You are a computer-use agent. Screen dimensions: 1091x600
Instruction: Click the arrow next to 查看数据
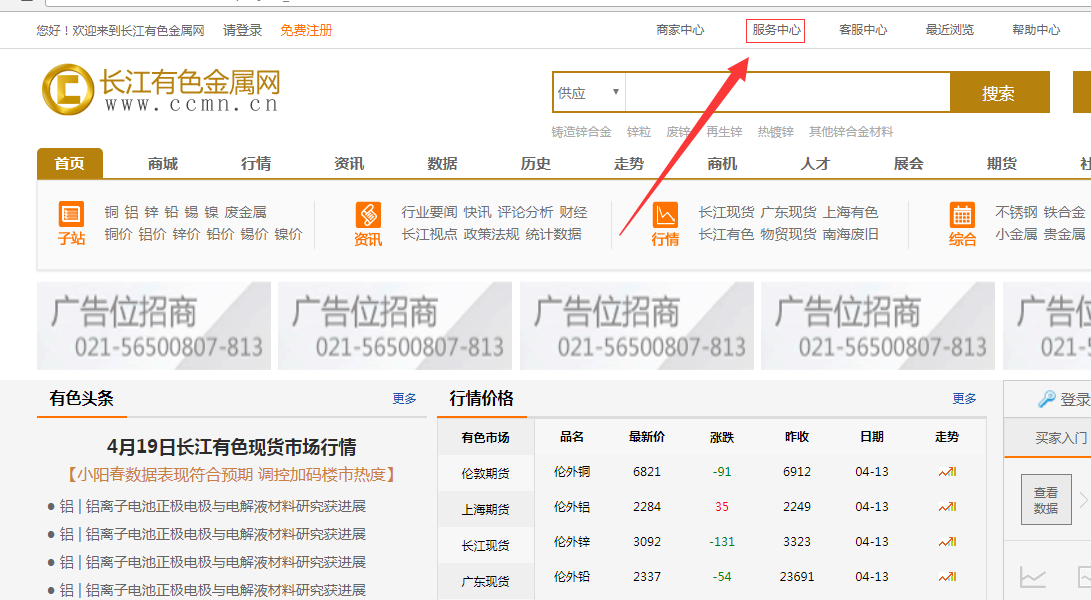[x=1083, y=499]
